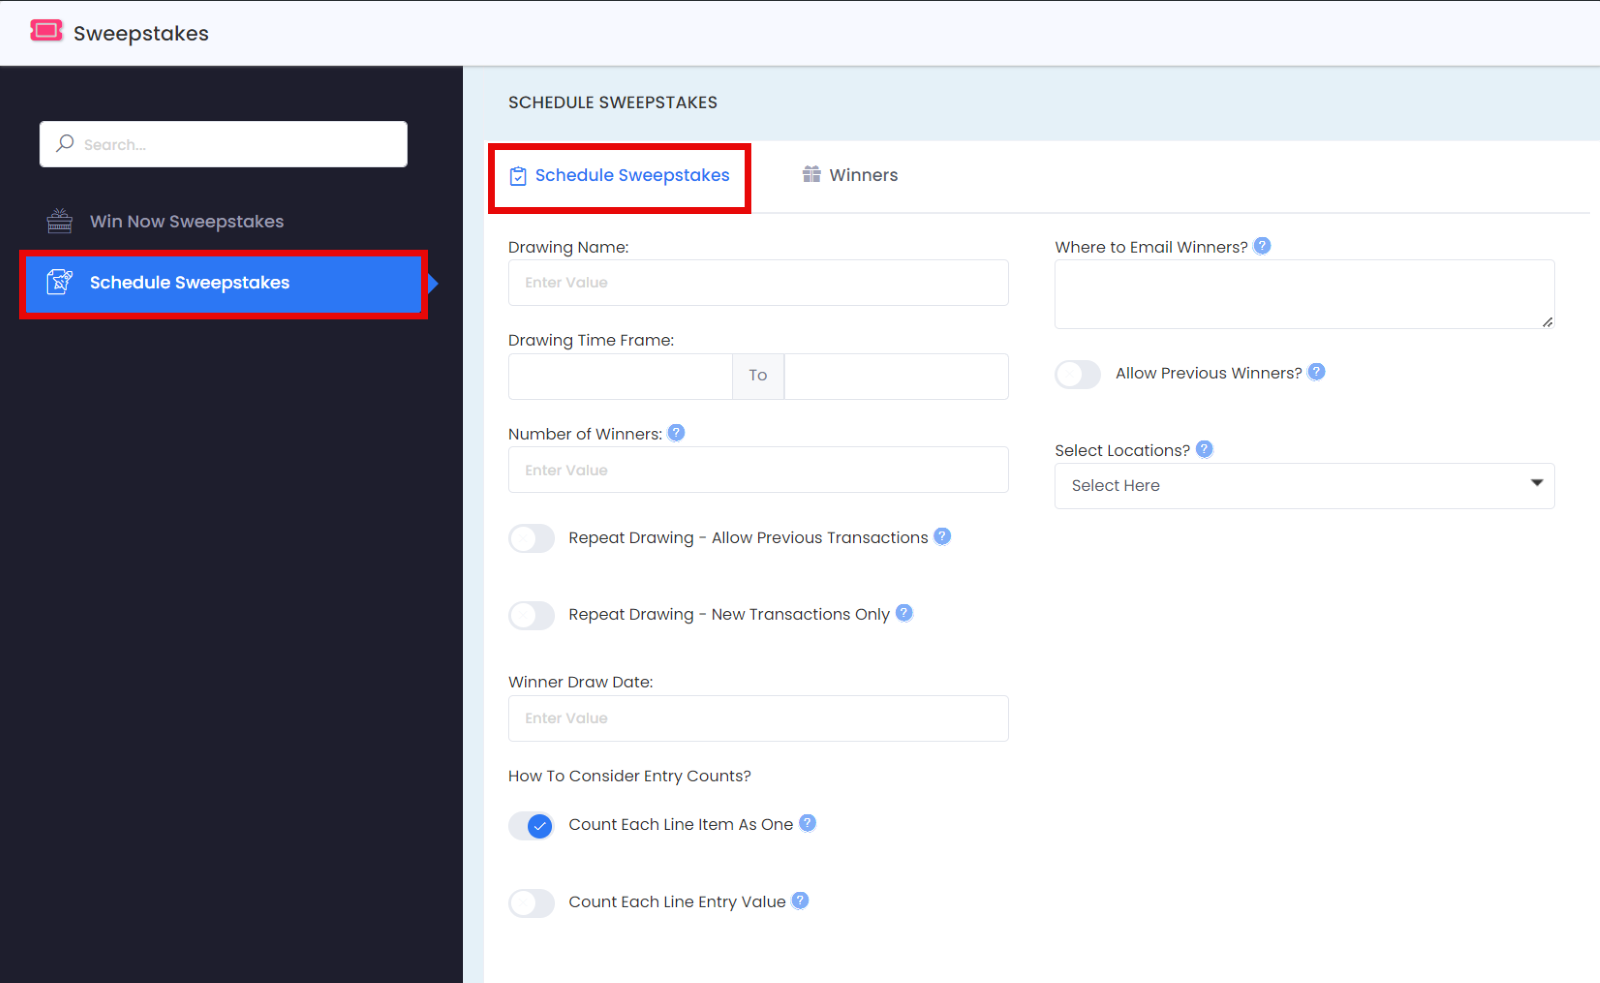Click the gift icon on Winners tab
This screenshot has height=983, width=1600.
811,174
